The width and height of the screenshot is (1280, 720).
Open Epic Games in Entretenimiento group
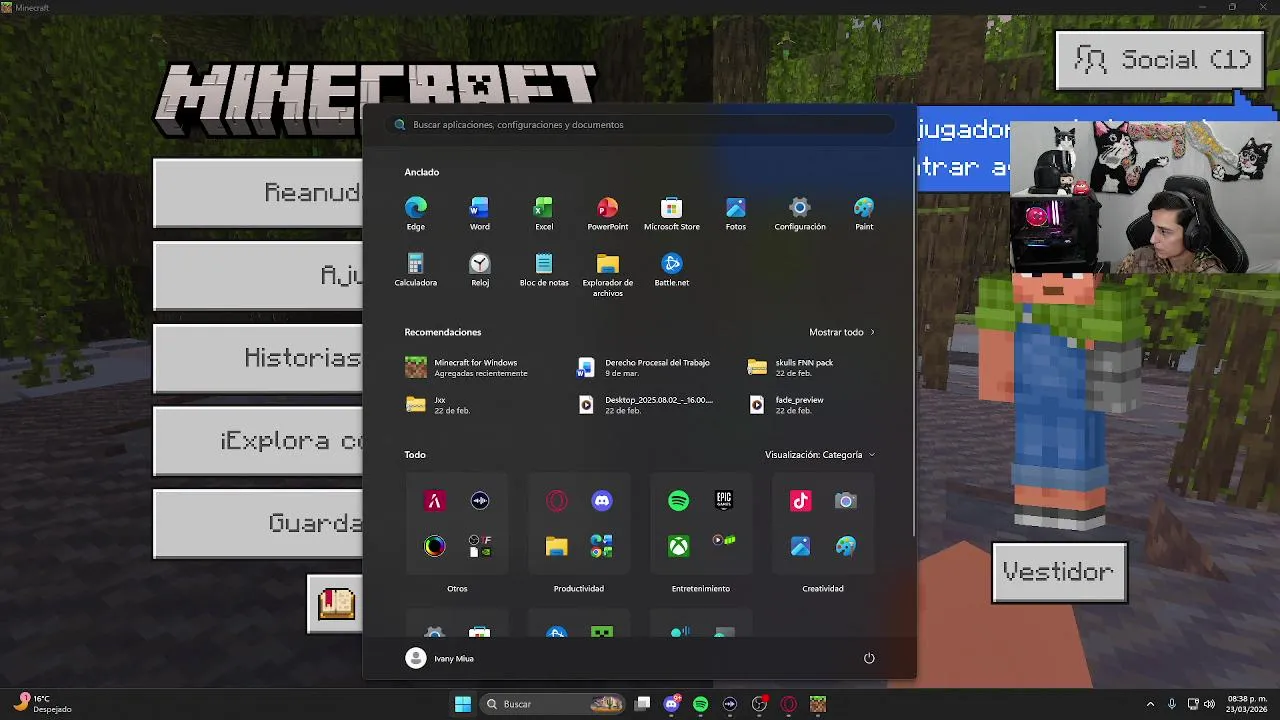724,501
